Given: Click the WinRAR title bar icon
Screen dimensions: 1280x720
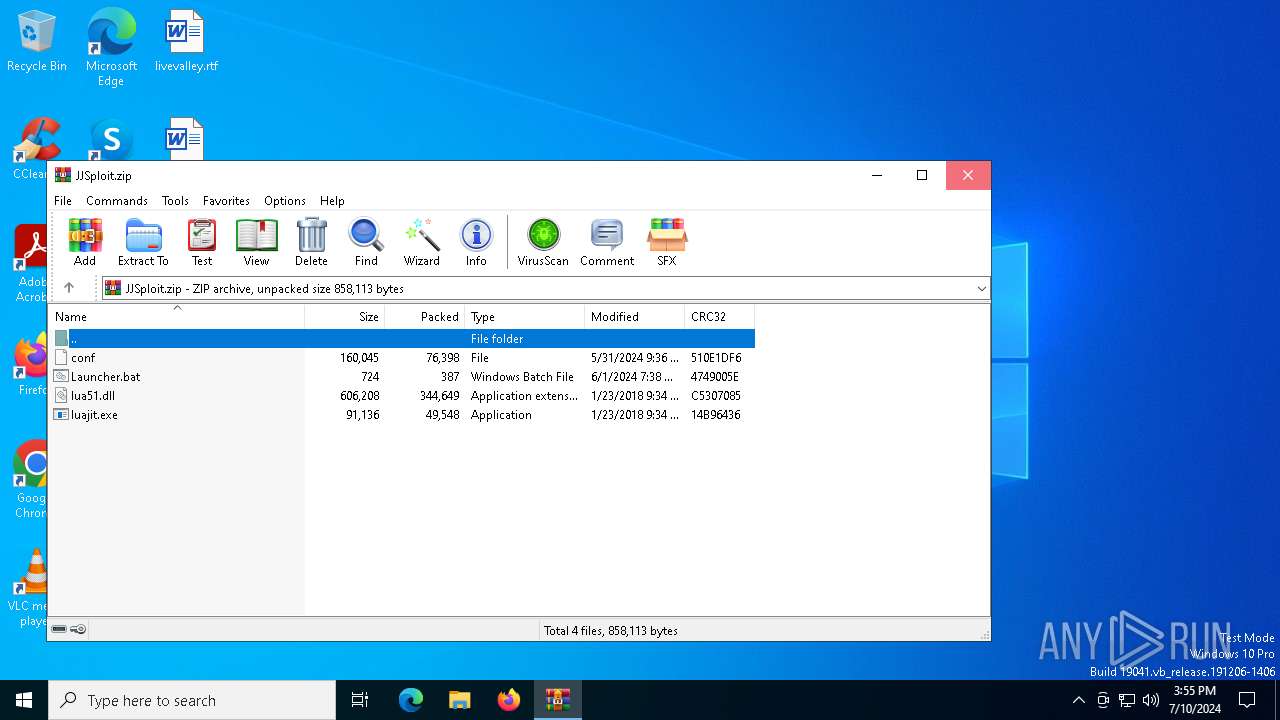Looking at the screenshot, I should [x=63, y=175].
